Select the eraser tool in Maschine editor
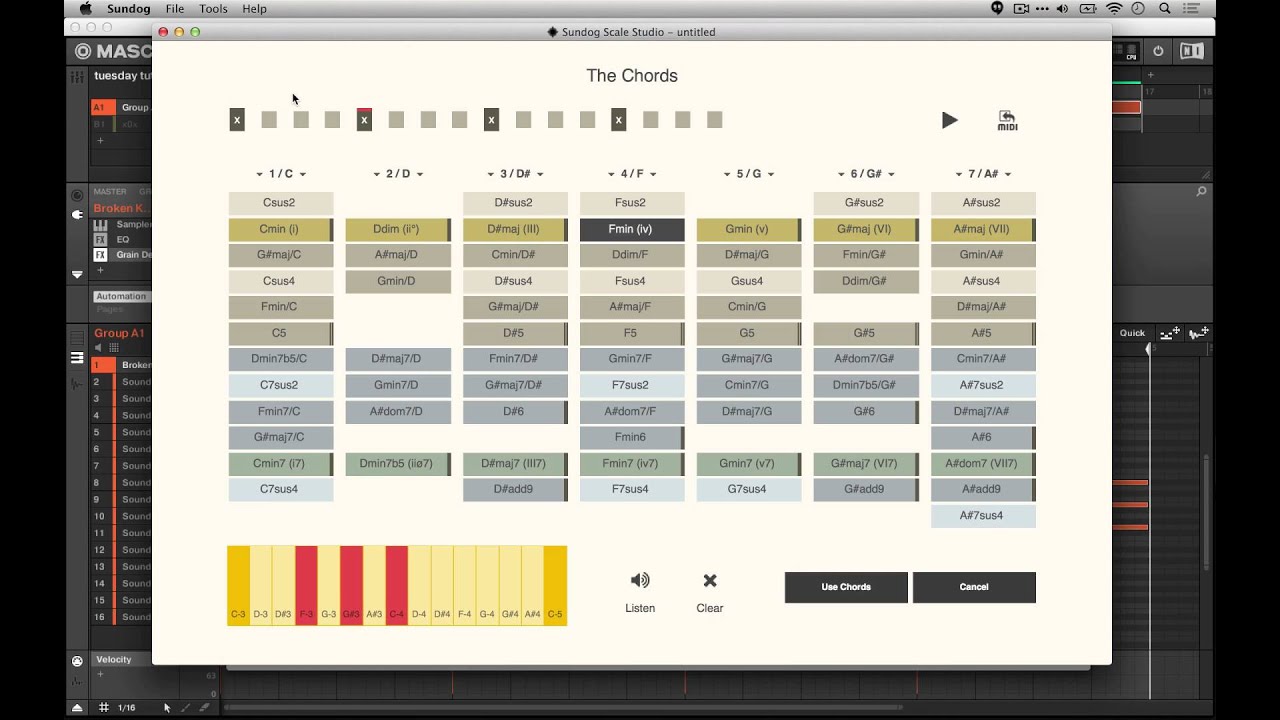This screenshot has width=1280, height=720. 204,707
